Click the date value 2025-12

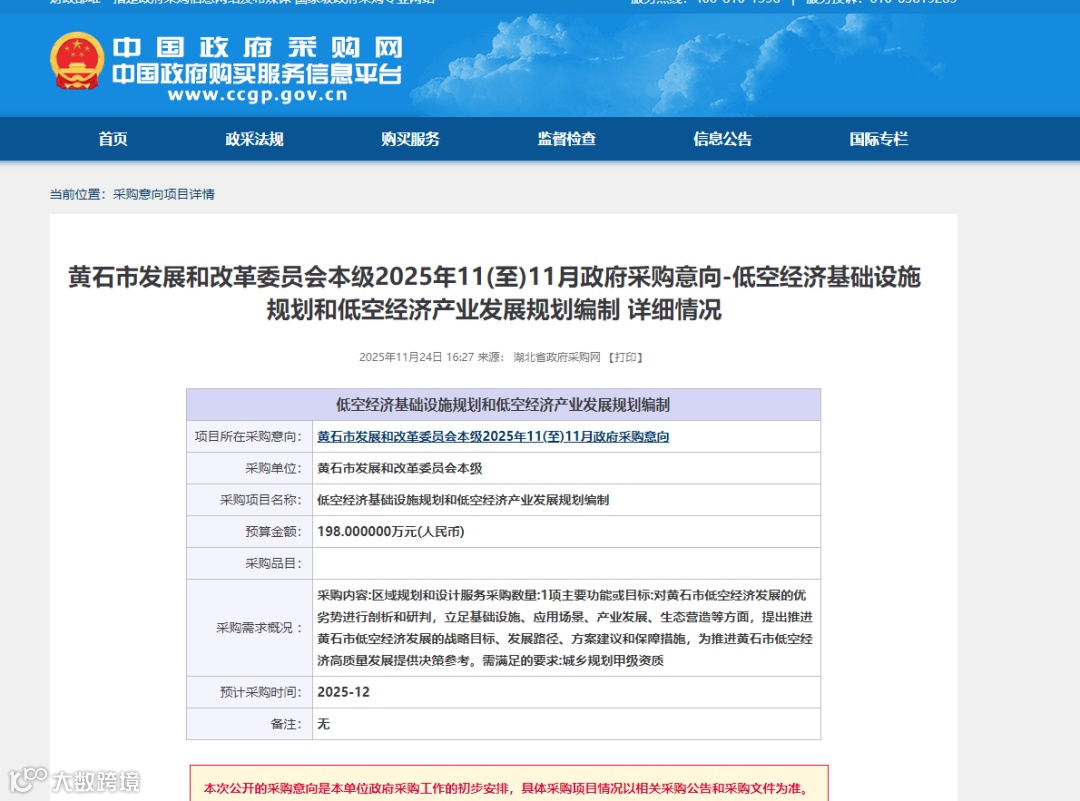[x=344, y=692]
